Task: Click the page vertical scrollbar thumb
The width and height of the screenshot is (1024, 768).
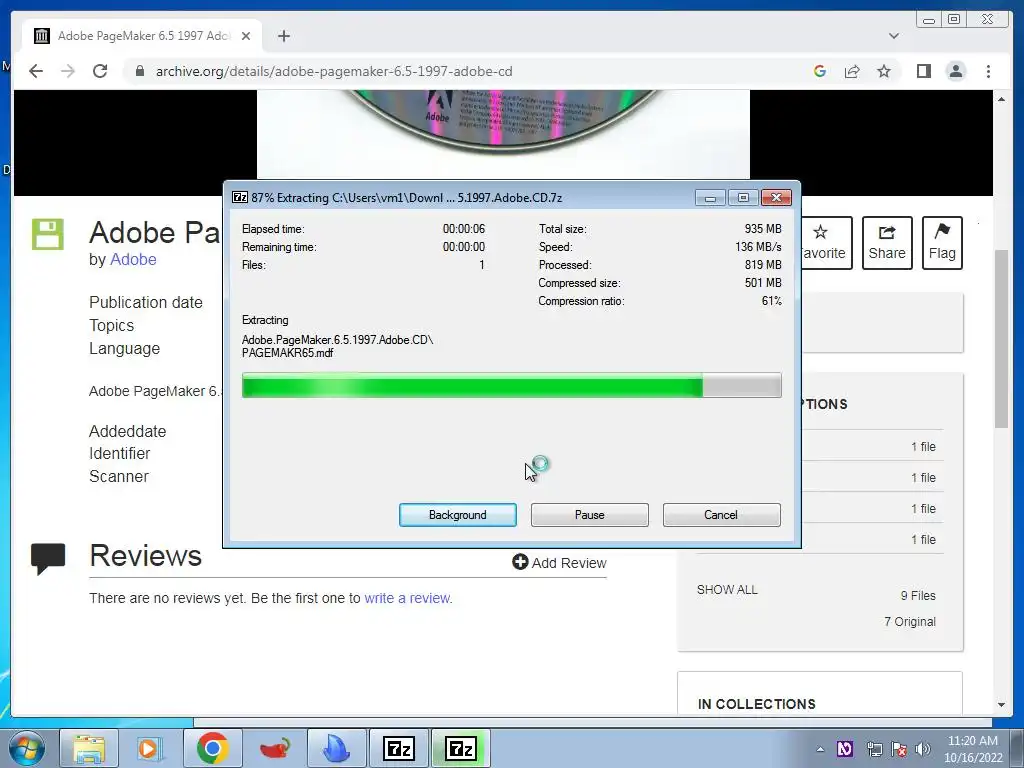Action: 1002,338
